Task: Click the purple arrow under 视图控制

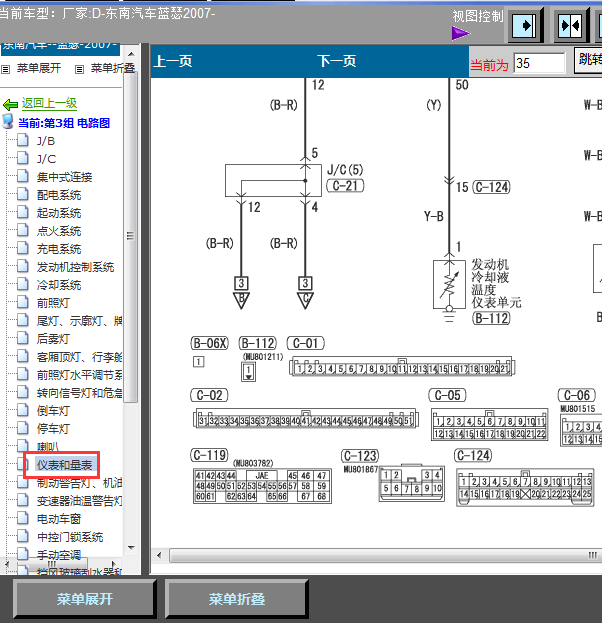Action: pyautogui.click(x=460, y=33)
